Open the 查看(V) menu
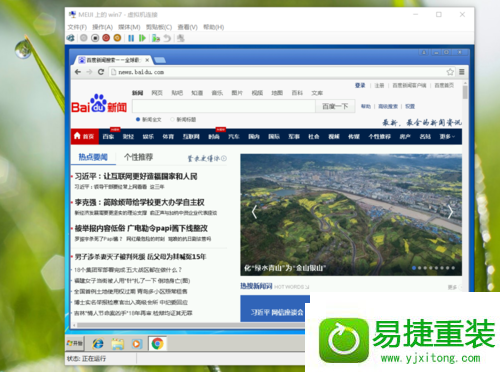The height and width of the screenshot is (372, 500). coord(187,27)
